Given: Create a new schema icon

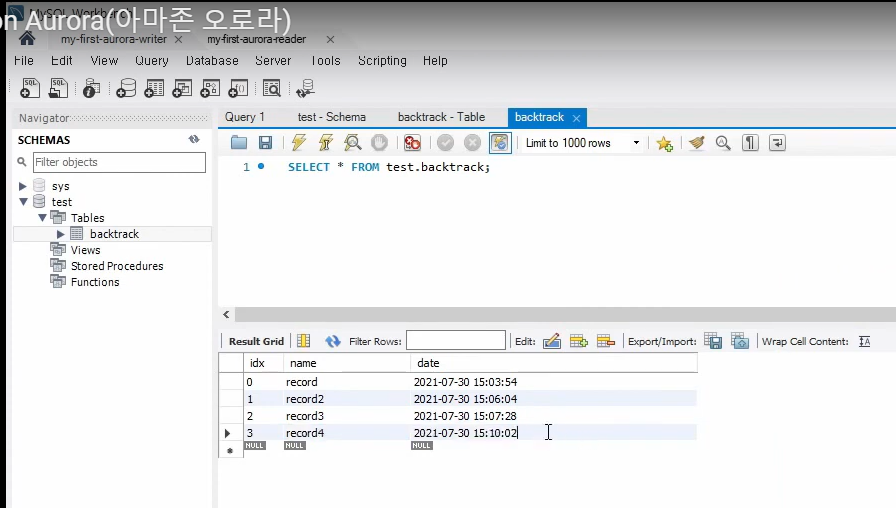Looking at the screenshot, I should [126, 89].
